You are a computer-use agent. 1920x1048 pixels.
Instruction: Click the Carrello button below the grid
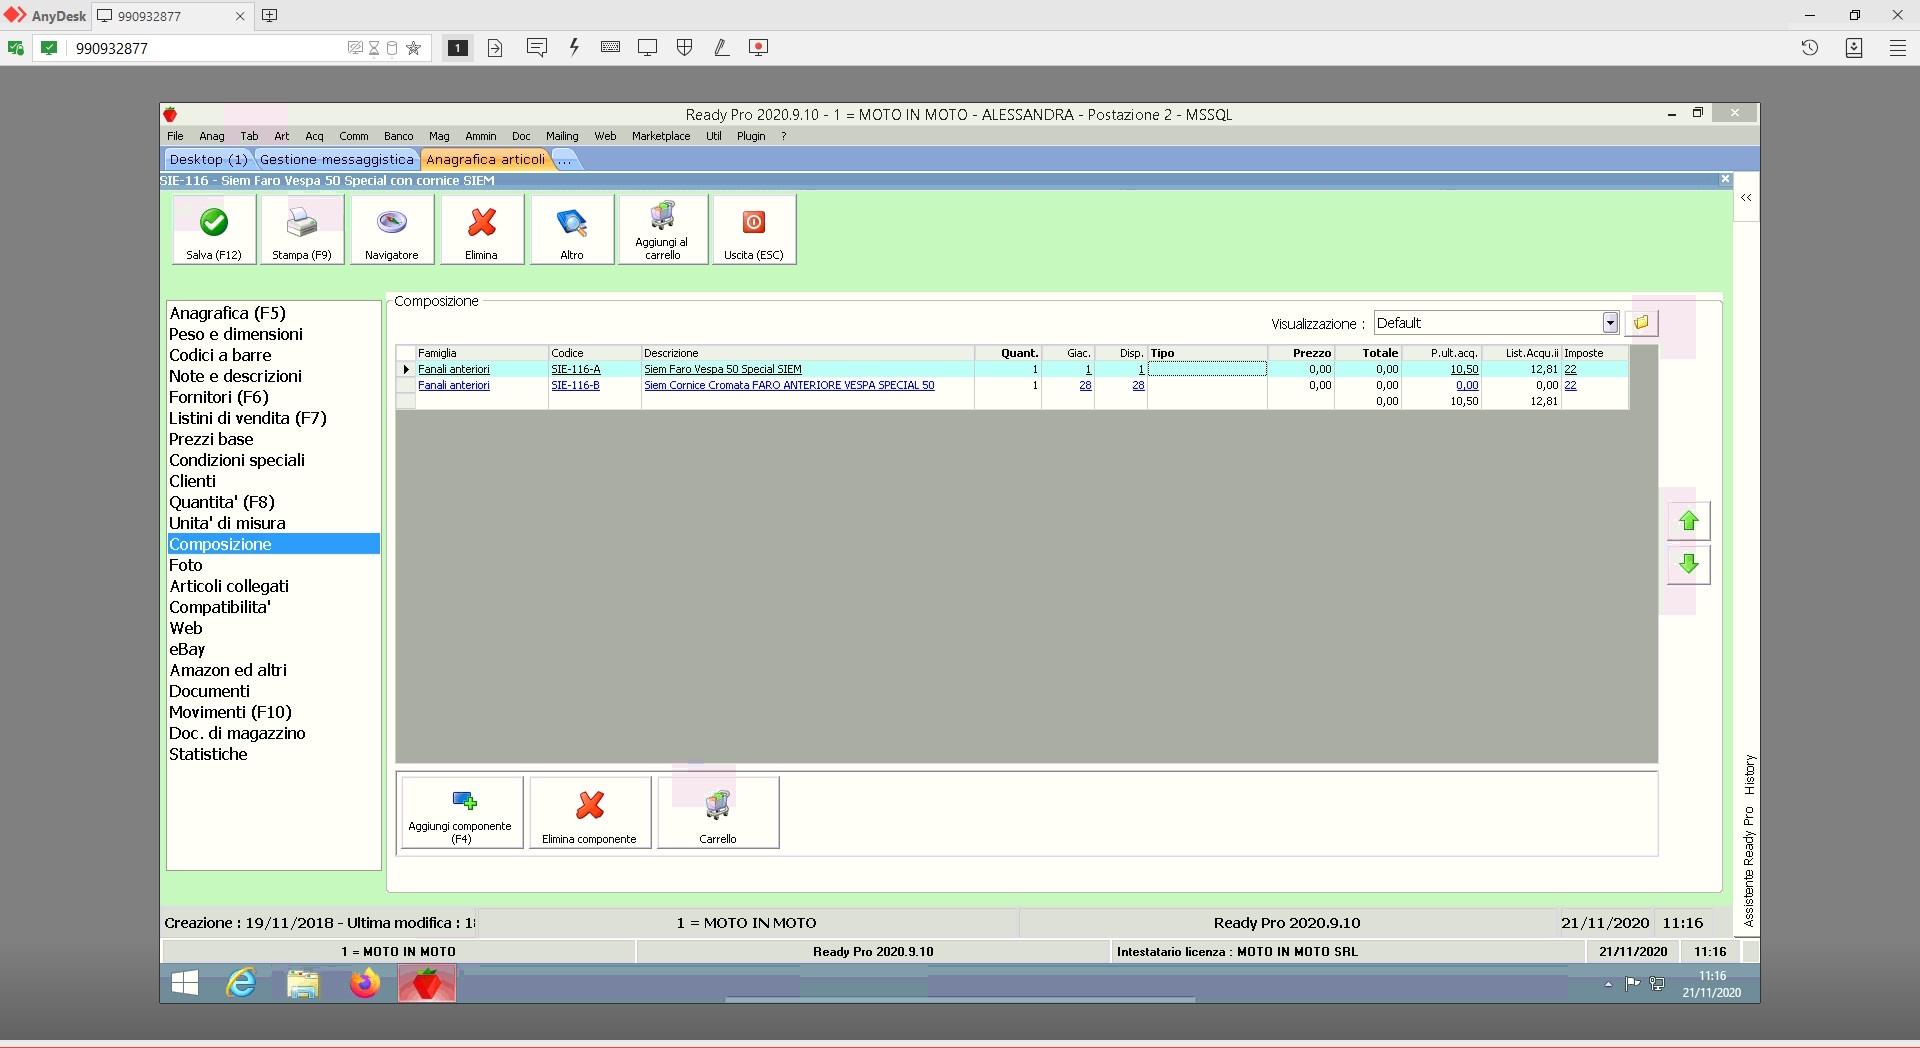coord(718,813)
